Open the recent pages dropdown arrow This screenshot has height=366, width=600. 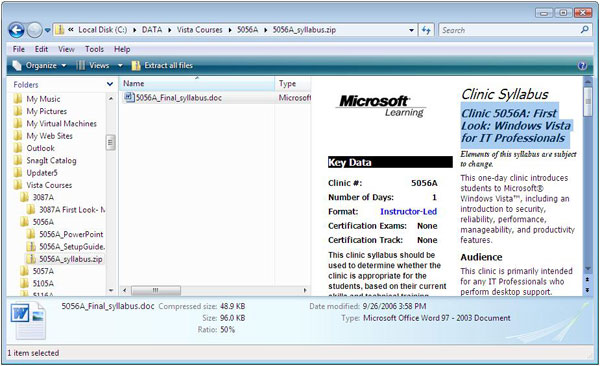point(47,30)
